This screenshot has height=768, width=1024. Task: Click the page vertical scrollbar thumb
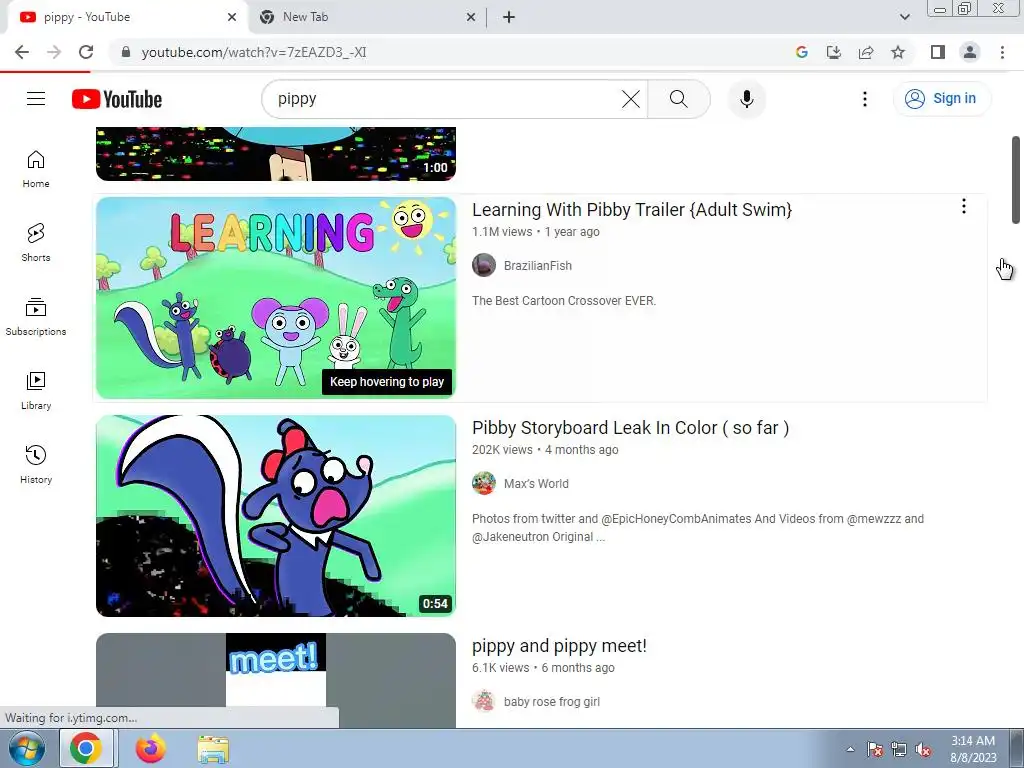click(1016, 180)
